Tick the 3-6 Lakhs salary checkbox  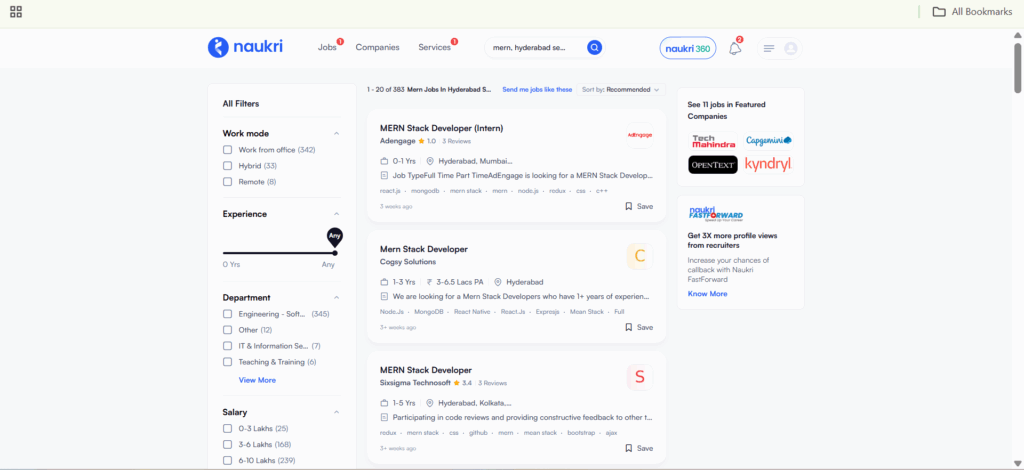point(228,444)
